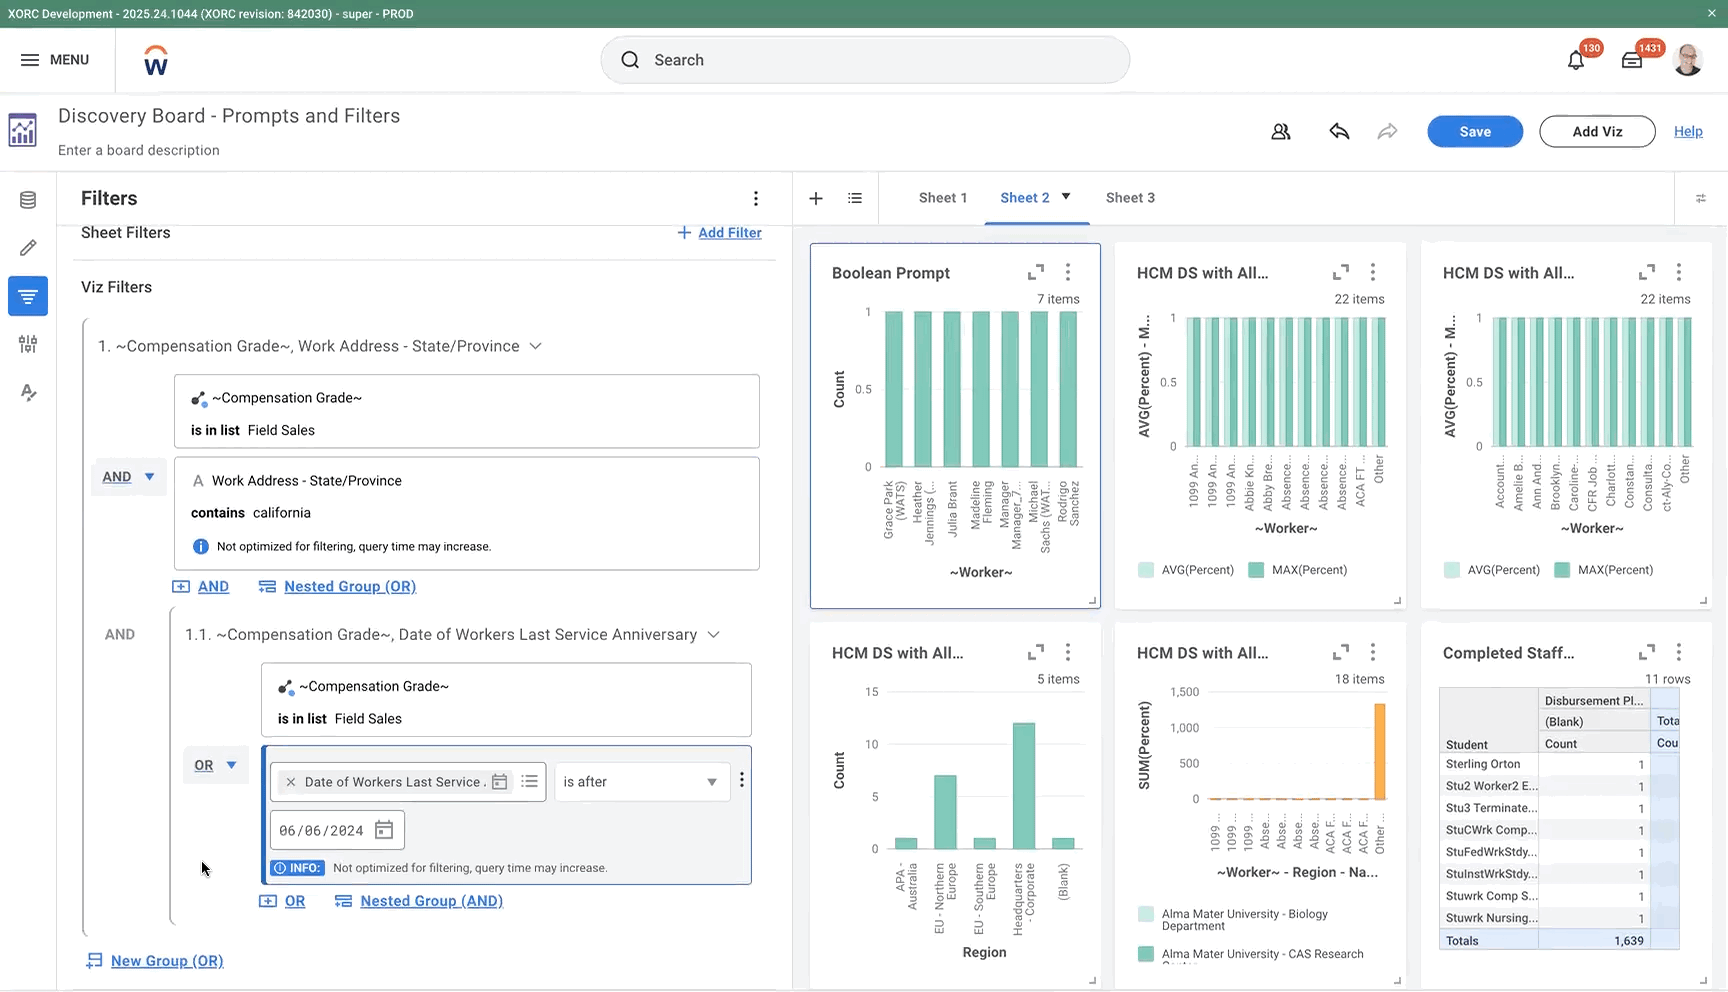Open the date calendar picker icon
The height and width of the screenshot is (992, 1728).
(384, 830)
